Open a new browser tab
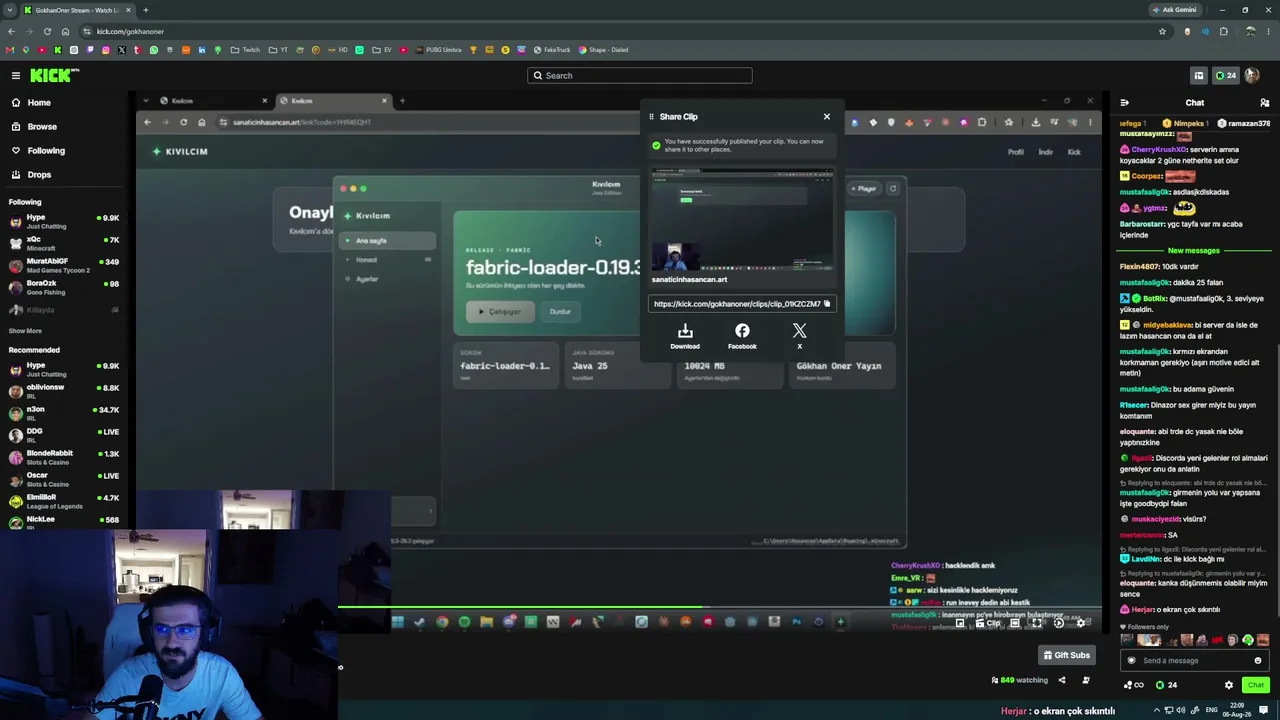Viewport: 1280px width, 720px height. (145, 10)
